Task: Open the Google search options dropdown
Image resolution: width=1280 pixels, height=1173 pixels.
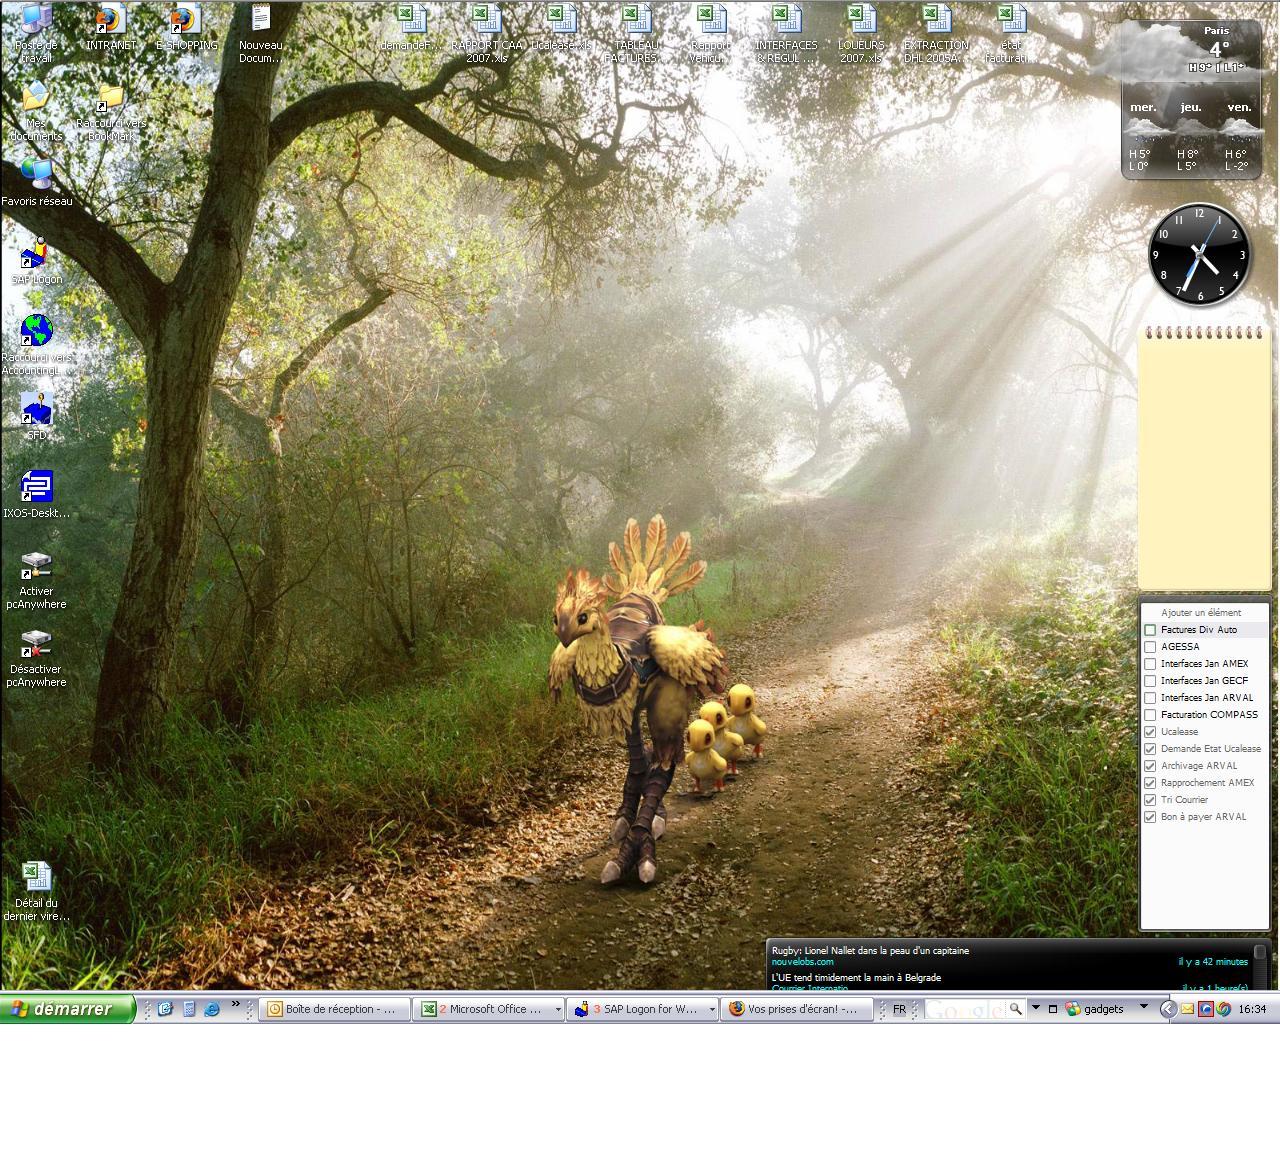Action: tap(1036, 1008)
